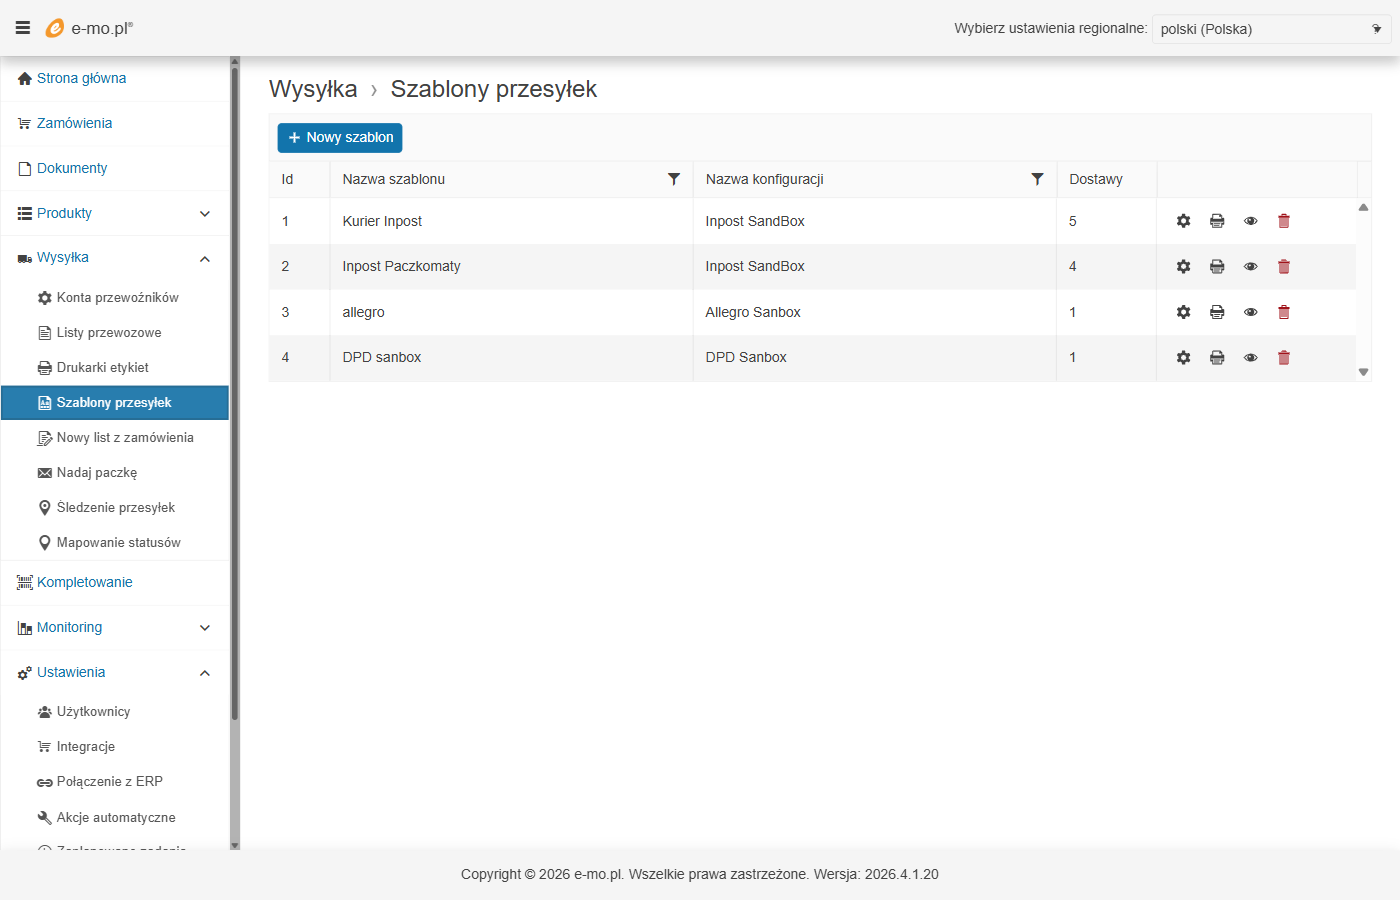Click the sidebar vertical scrollbar
This screenshot has height=900, width=1400.
(235, 400)
